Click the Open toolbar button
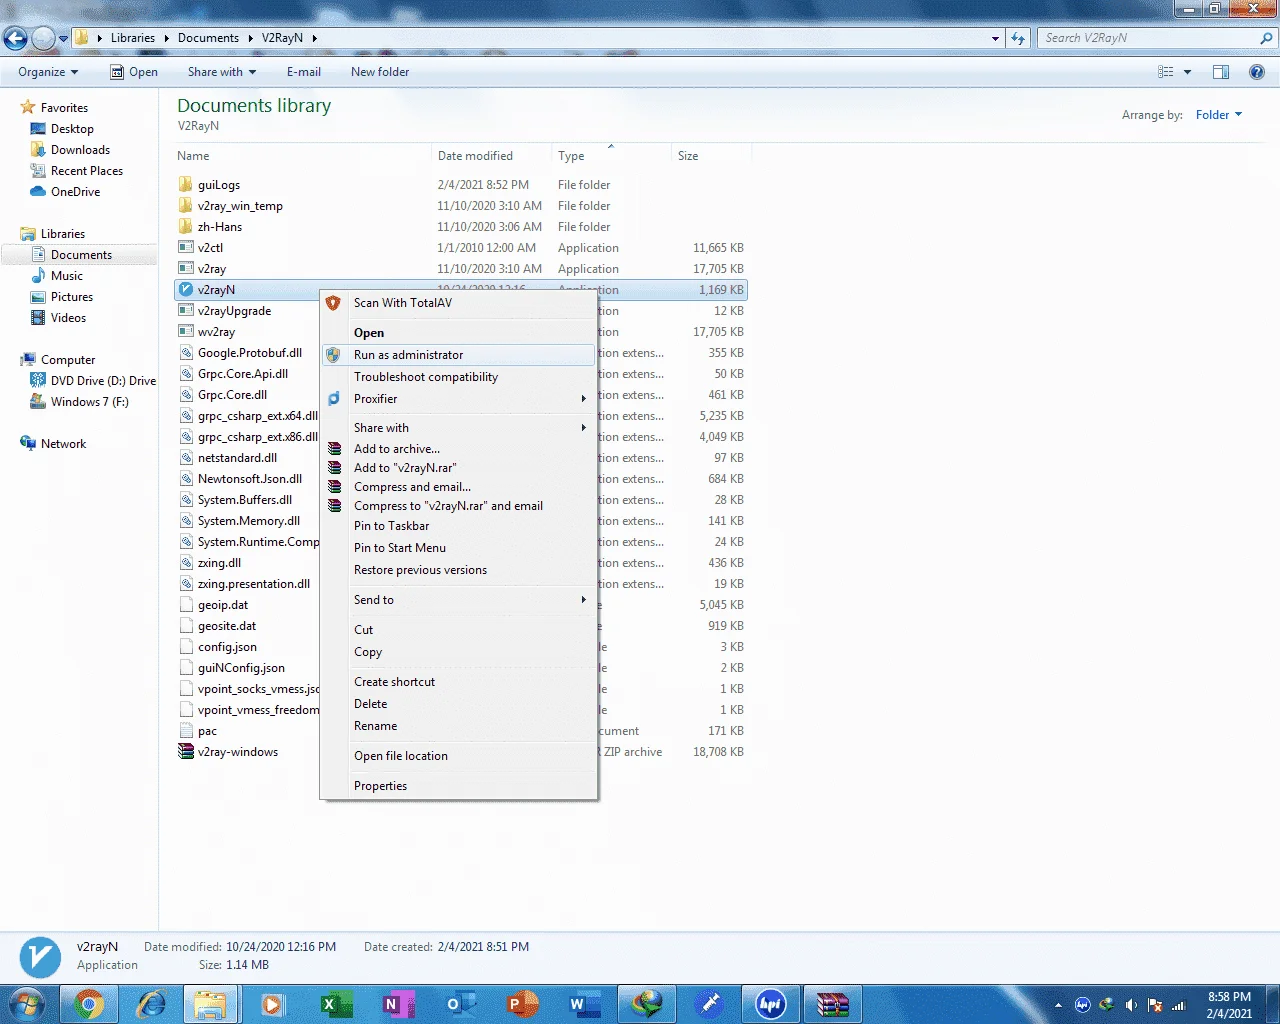 click(x=133, y=72)
